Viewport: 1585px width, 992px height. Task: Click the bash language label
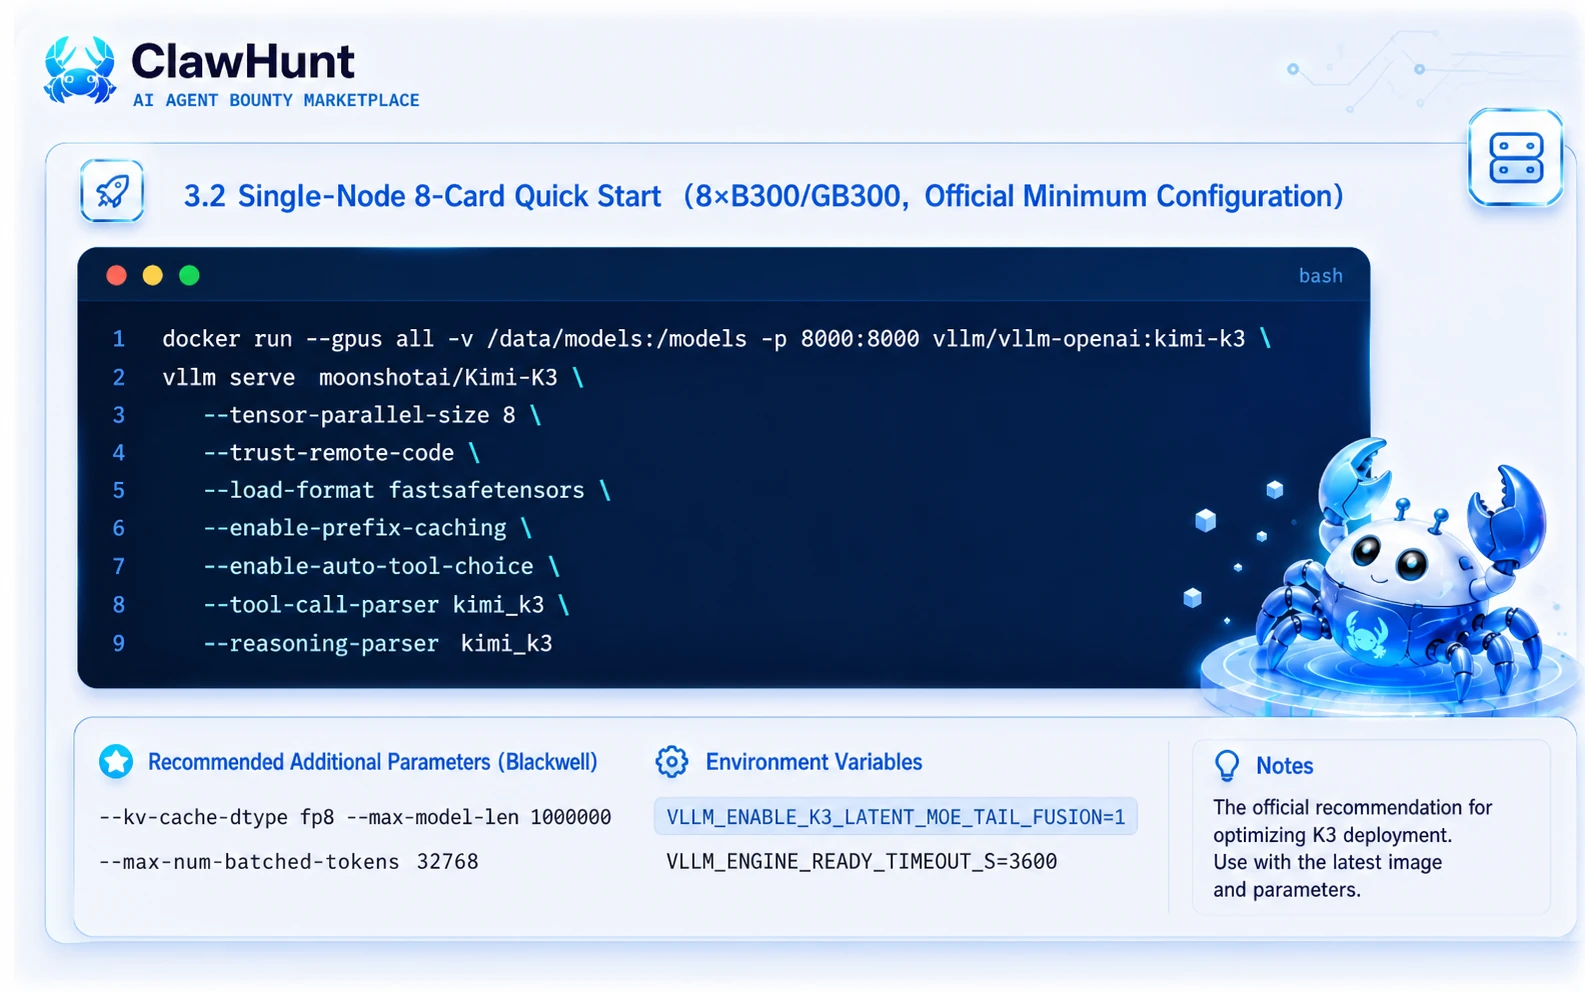pos(1320,276)
